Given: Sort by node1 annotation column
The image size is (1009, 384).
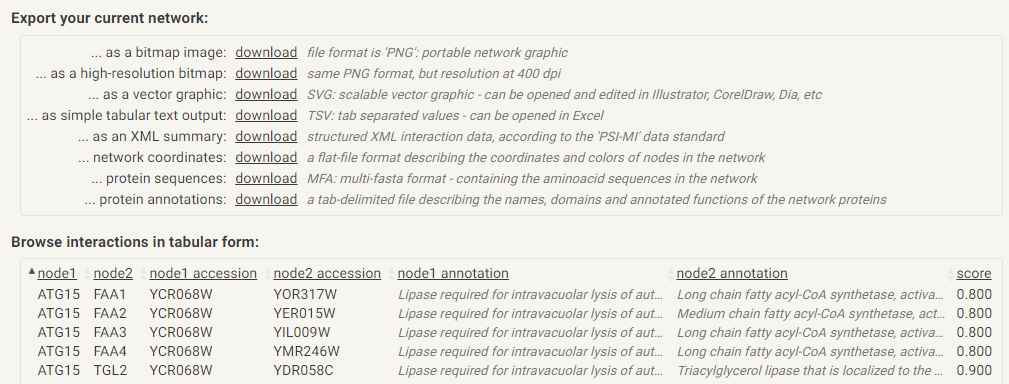Looking at the screenshot, I should tap(453, 273).
